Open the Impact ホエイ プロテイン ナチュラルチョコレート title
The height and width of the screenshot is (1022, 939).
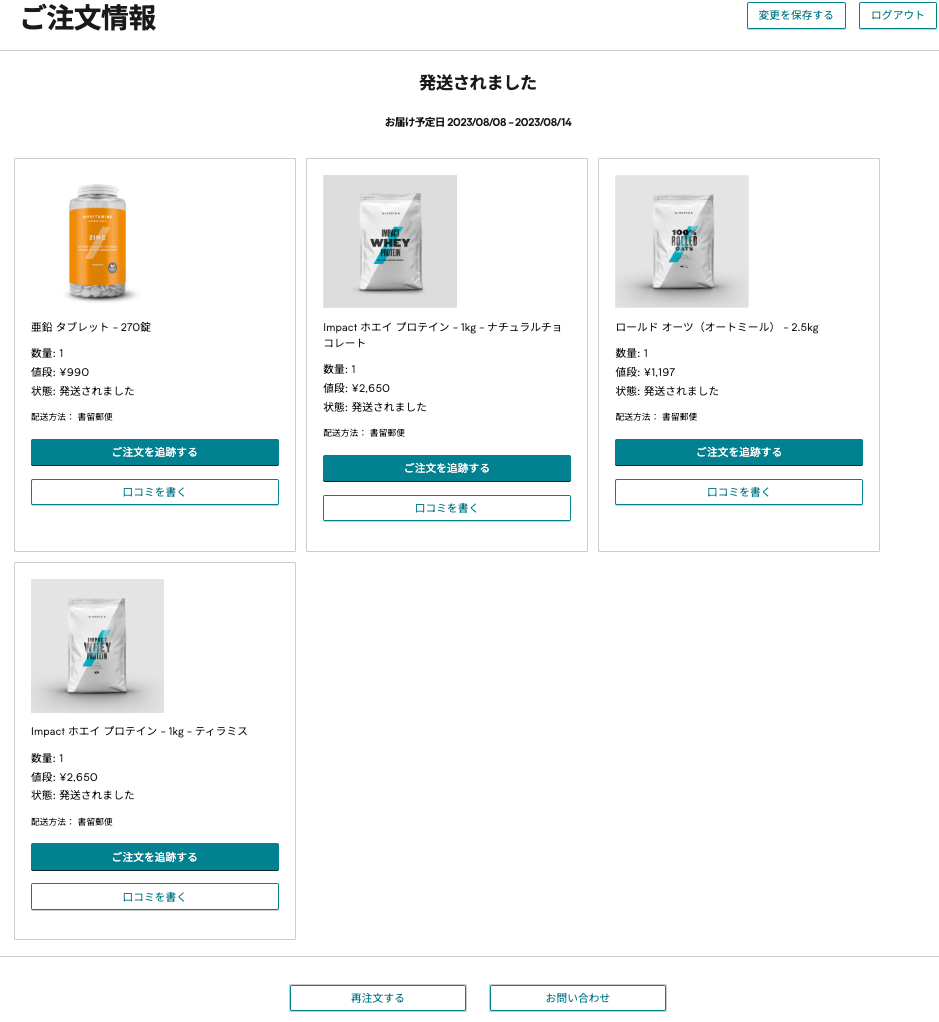[442, 335]
